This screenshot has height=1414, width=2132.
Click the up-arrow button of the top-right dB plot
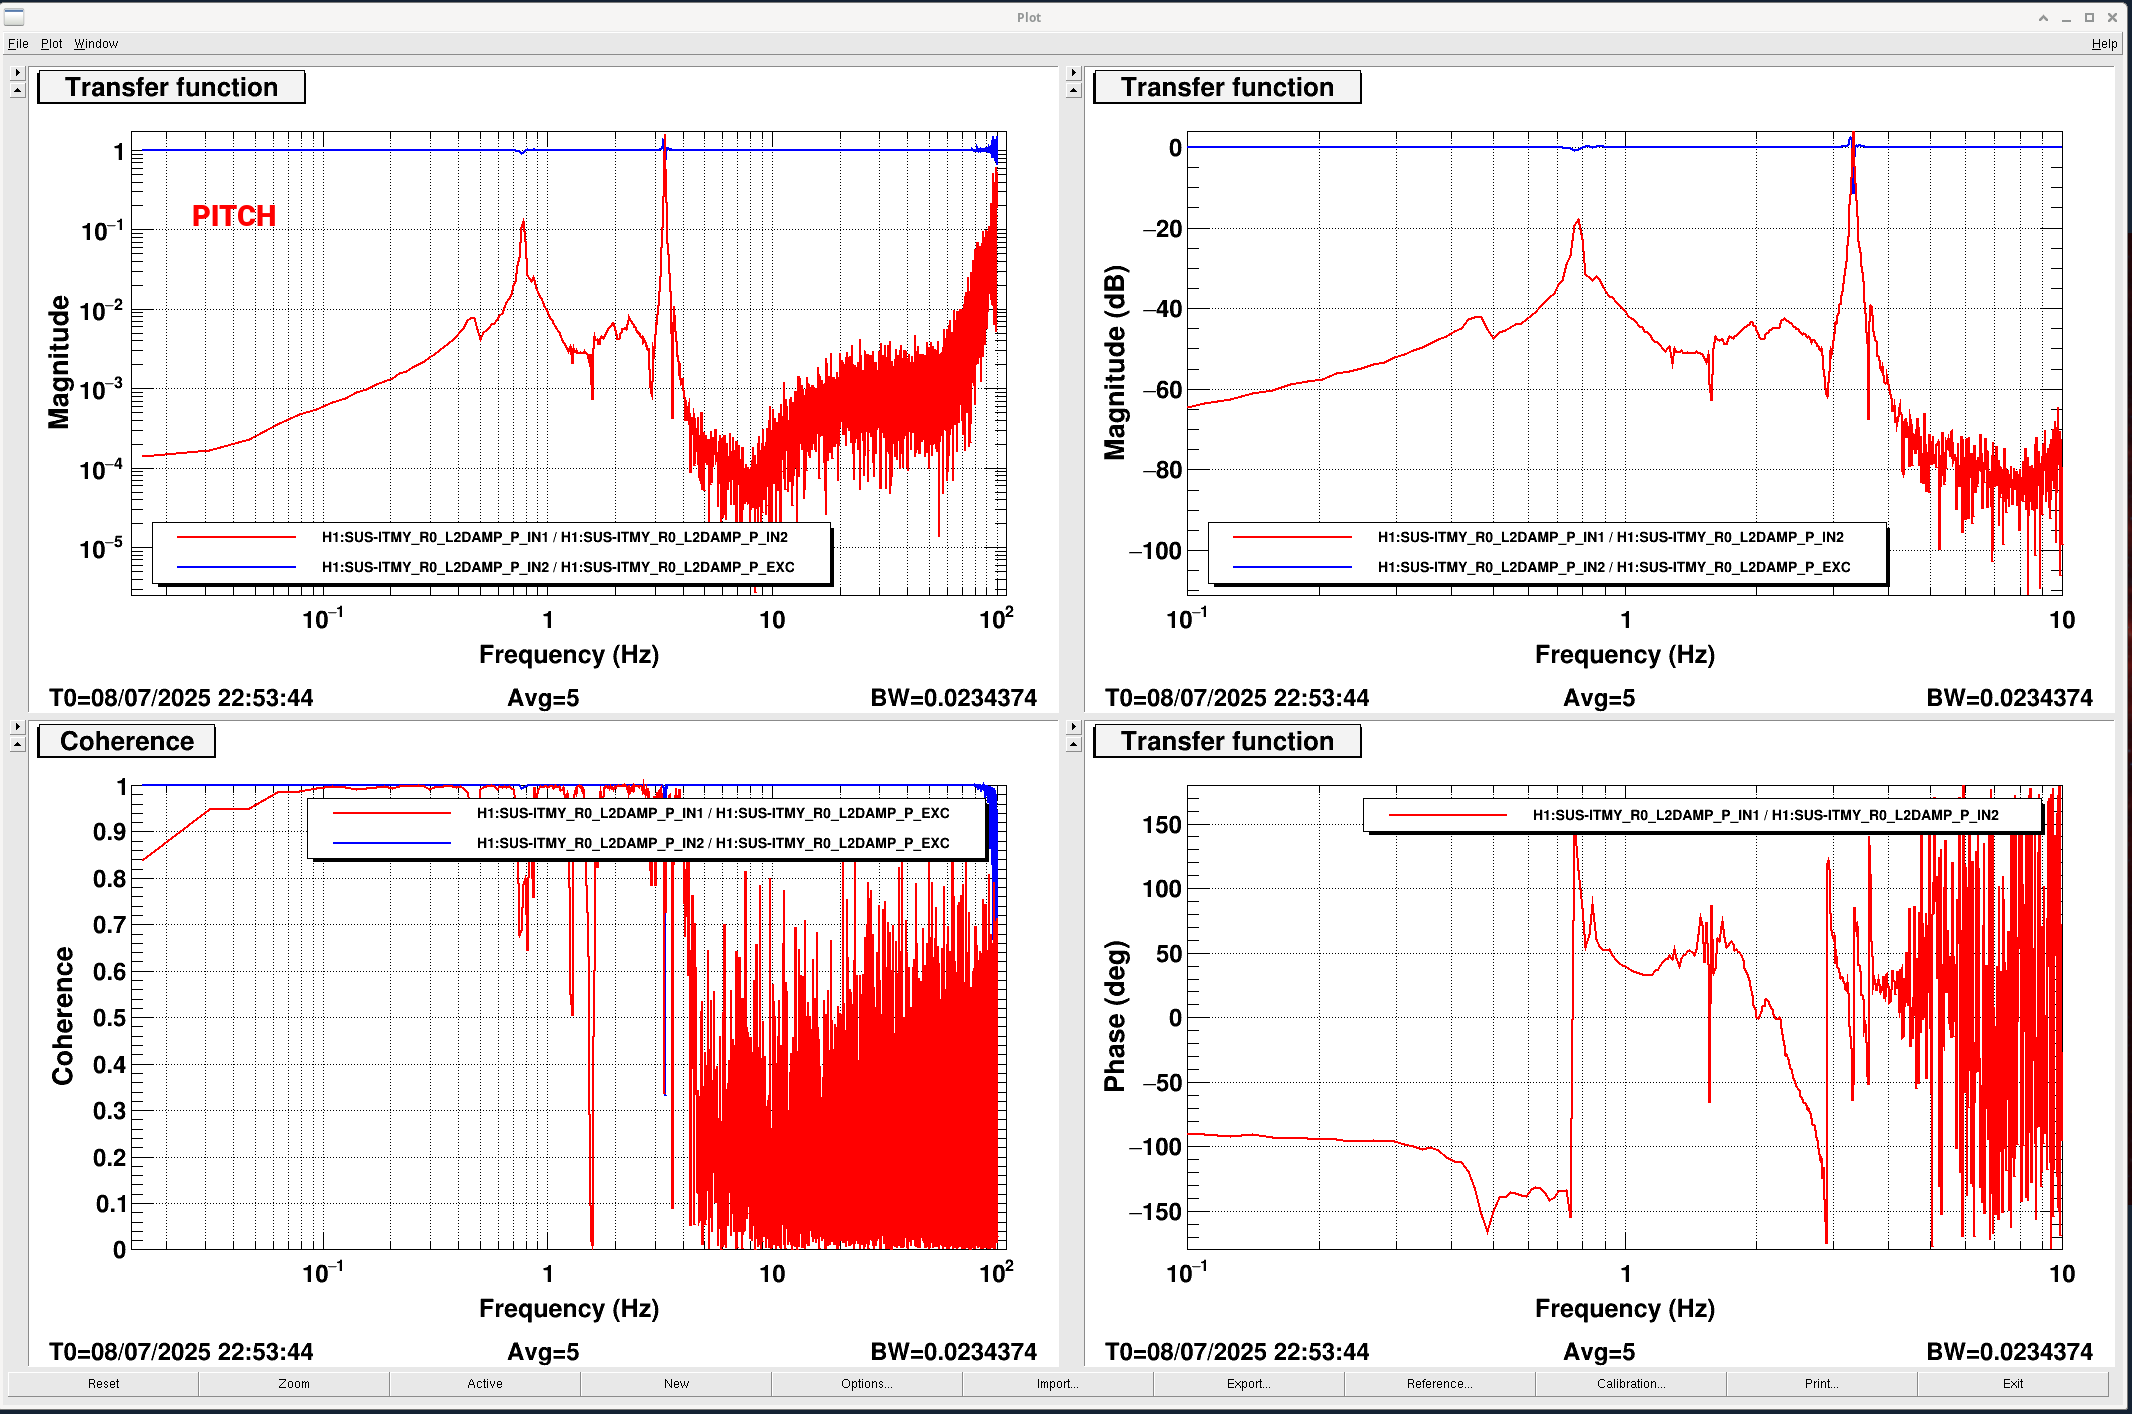(x=1073, y=90)
